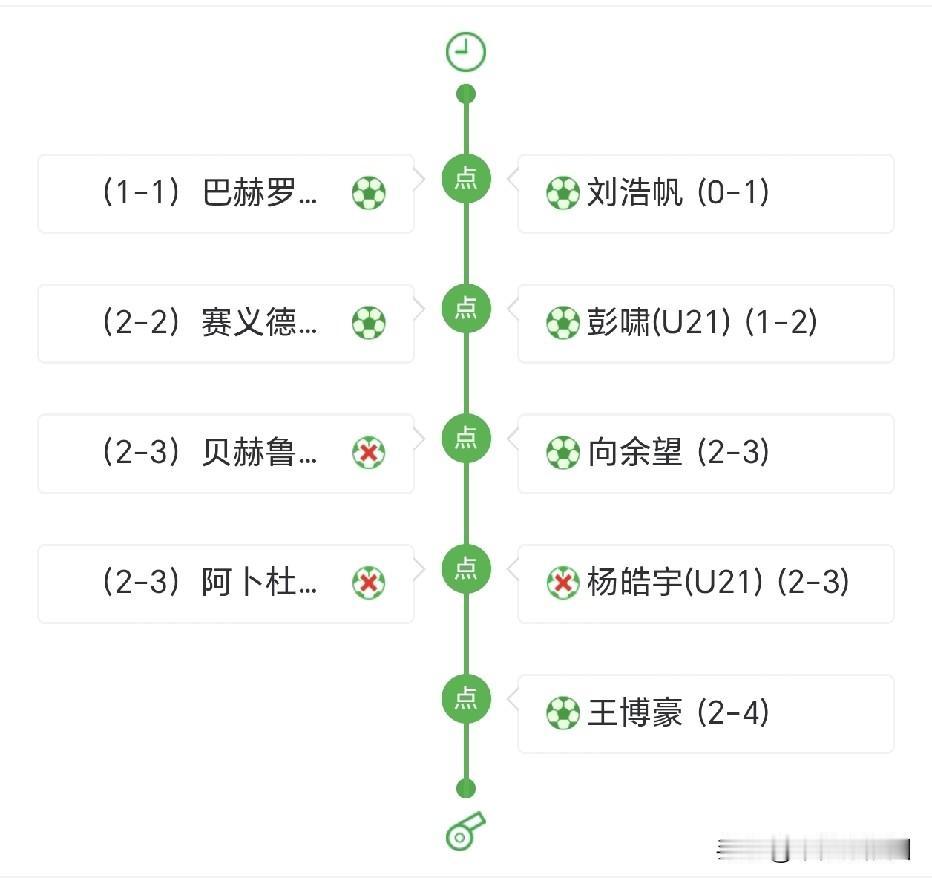Click soccer ball icon beside 巴赫罗 (1-1)
The image size is (932, 882).
(369, 193)
